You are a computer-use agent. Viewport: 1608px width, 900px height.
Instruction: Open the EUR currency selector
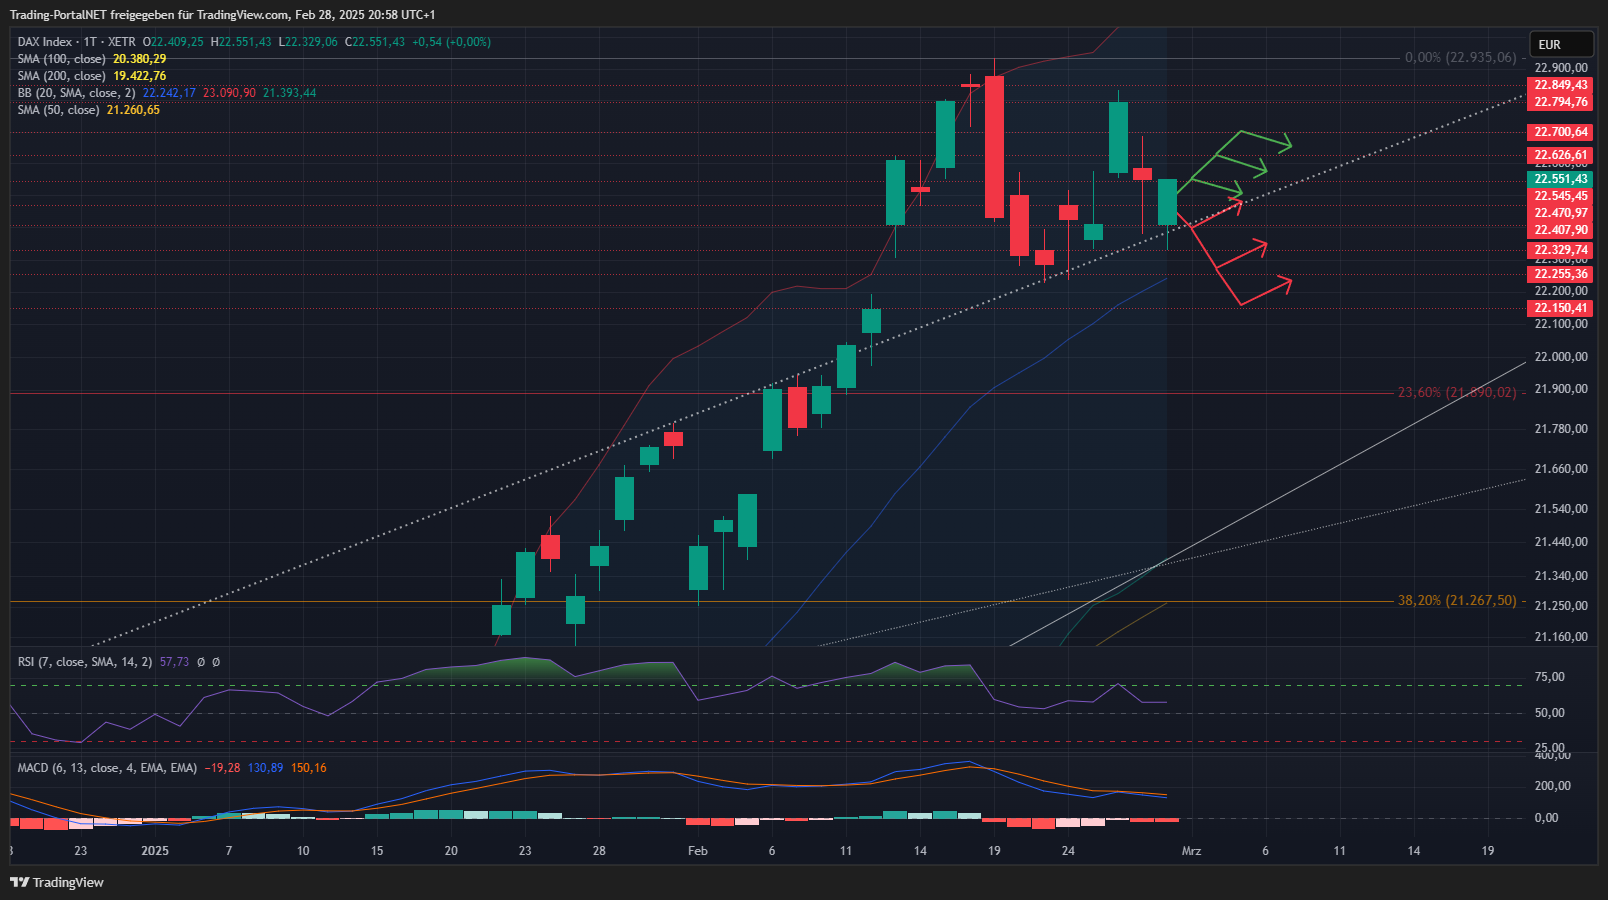click(x=1561, y=44)
